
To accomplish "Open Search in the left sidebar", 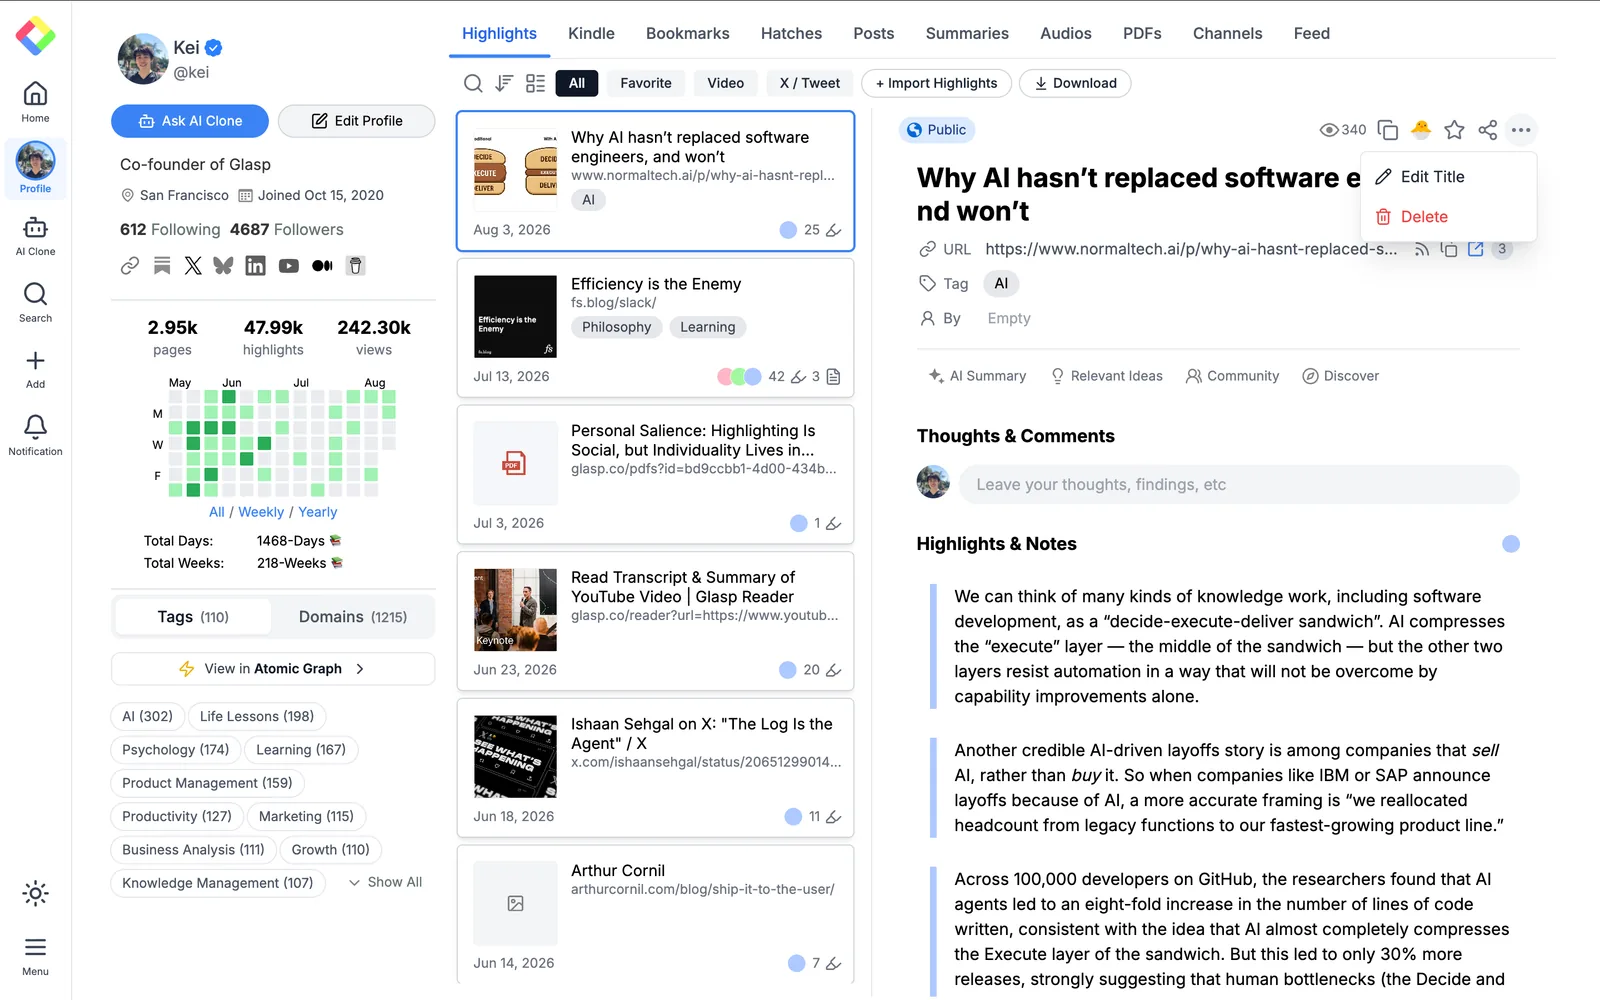I will (x=35, y=302).
